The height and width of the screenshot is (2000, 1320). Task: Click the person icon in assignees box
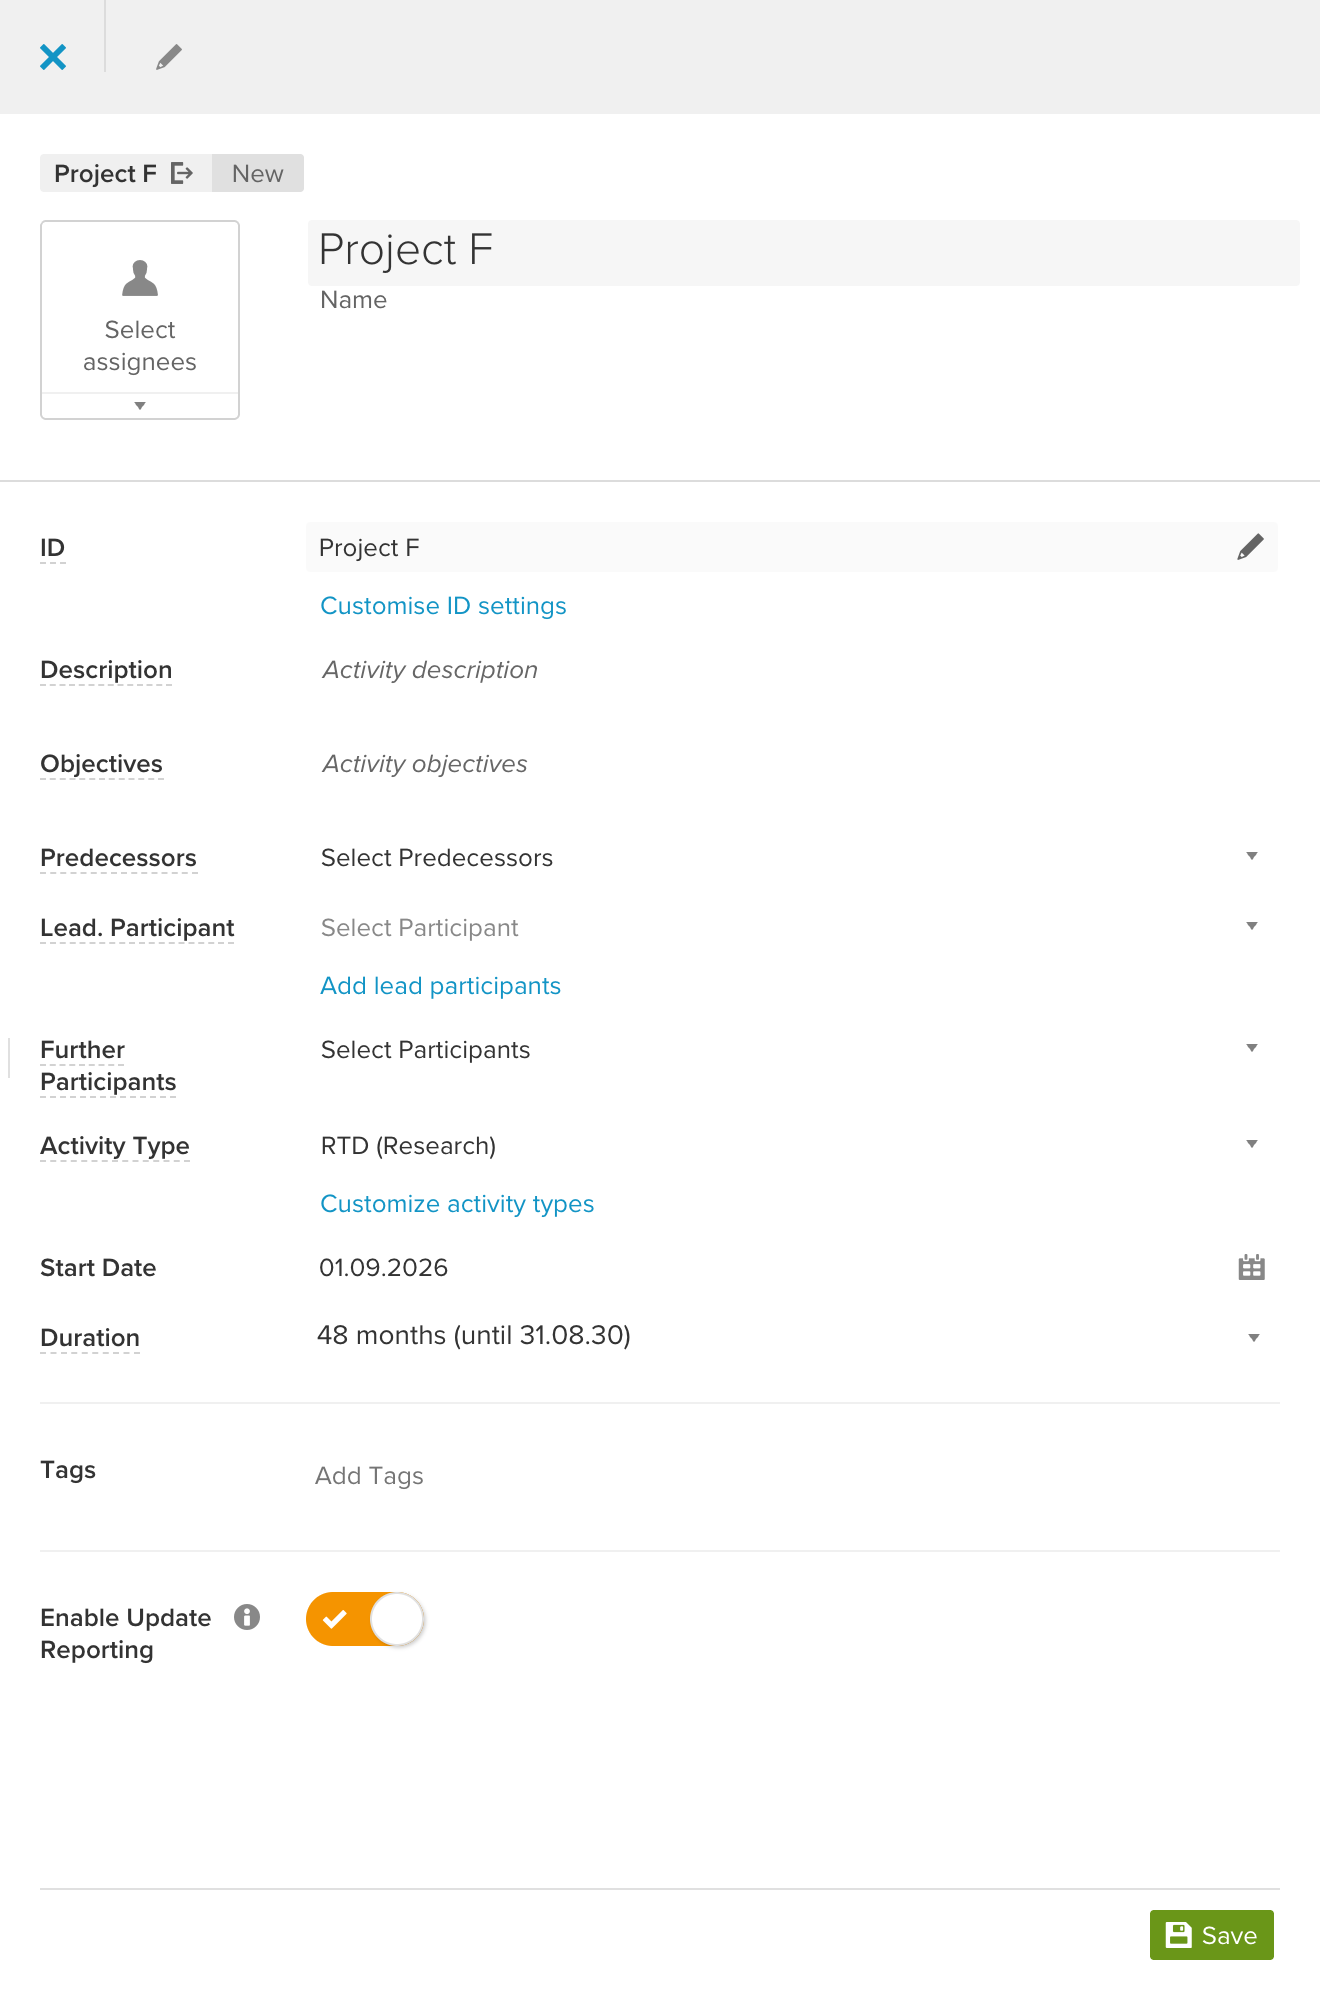coord(140,278)
